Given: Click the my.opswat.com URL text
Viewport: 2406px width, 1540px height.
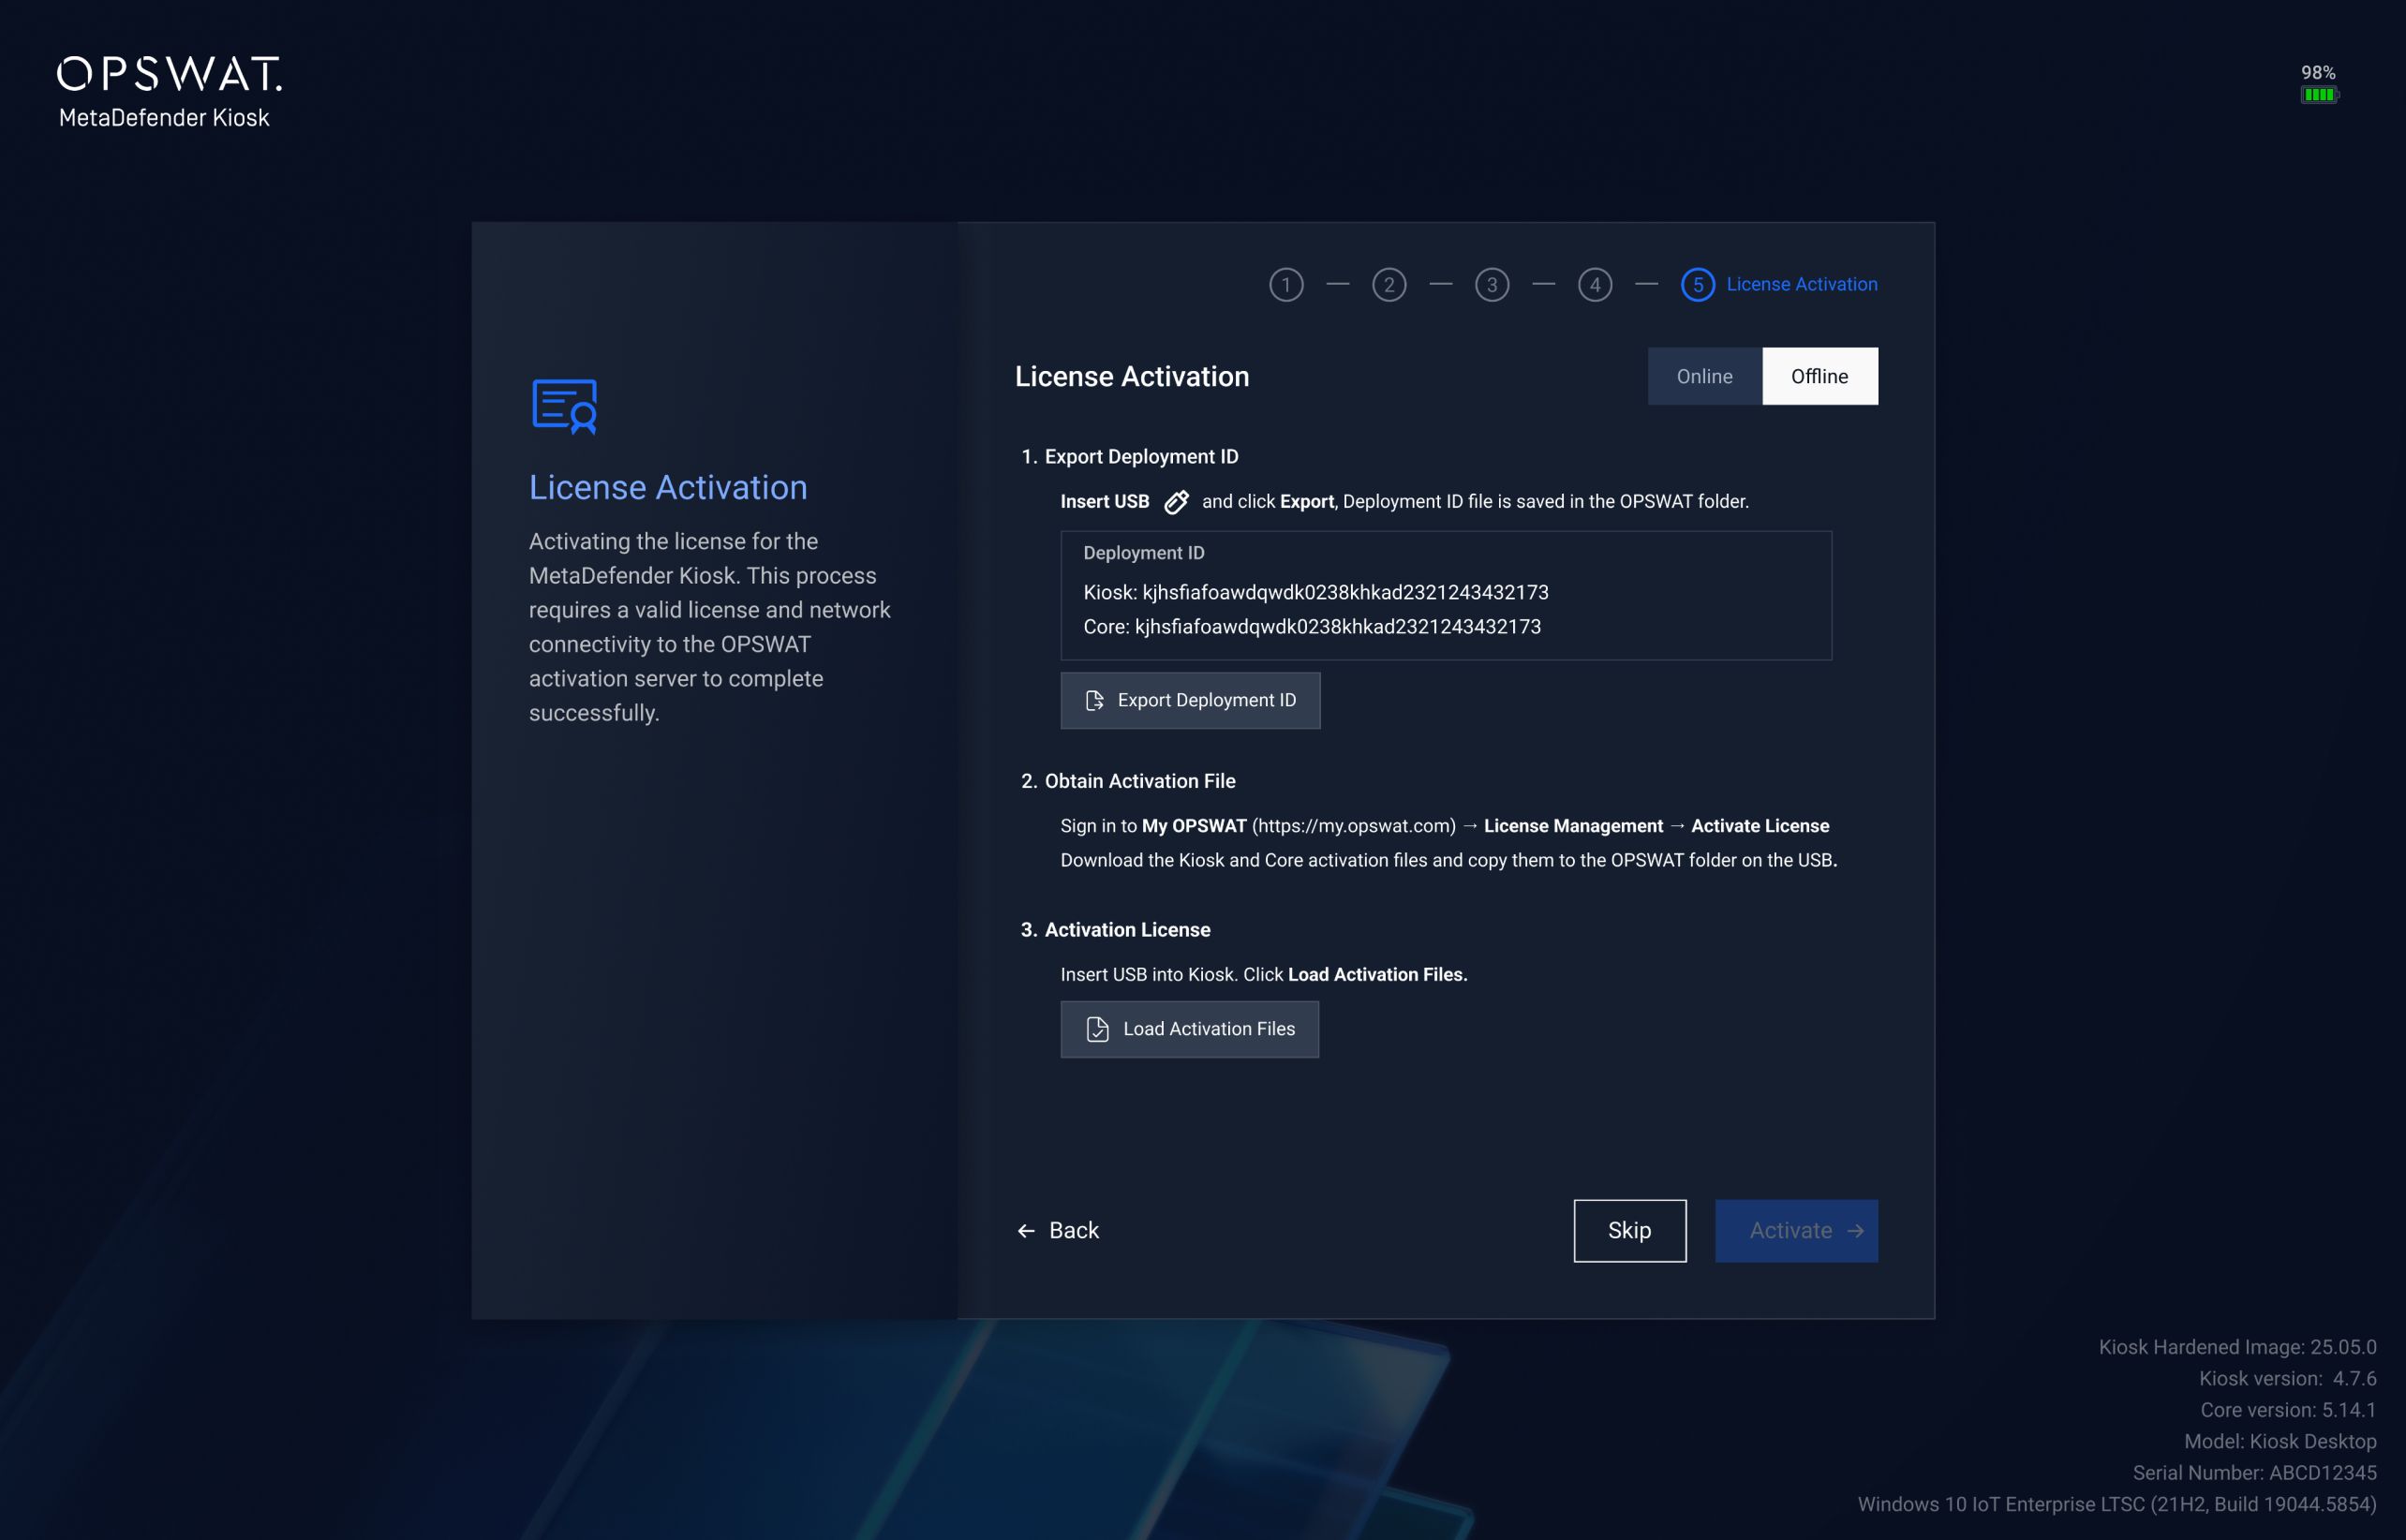Looking at the screenshot, I should [x=1353, y=826].
